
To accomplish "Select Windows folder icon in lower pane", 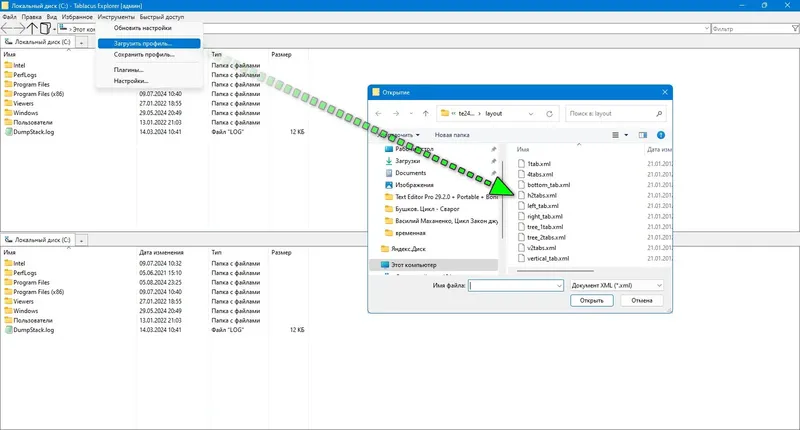I will tap(8, 311).
